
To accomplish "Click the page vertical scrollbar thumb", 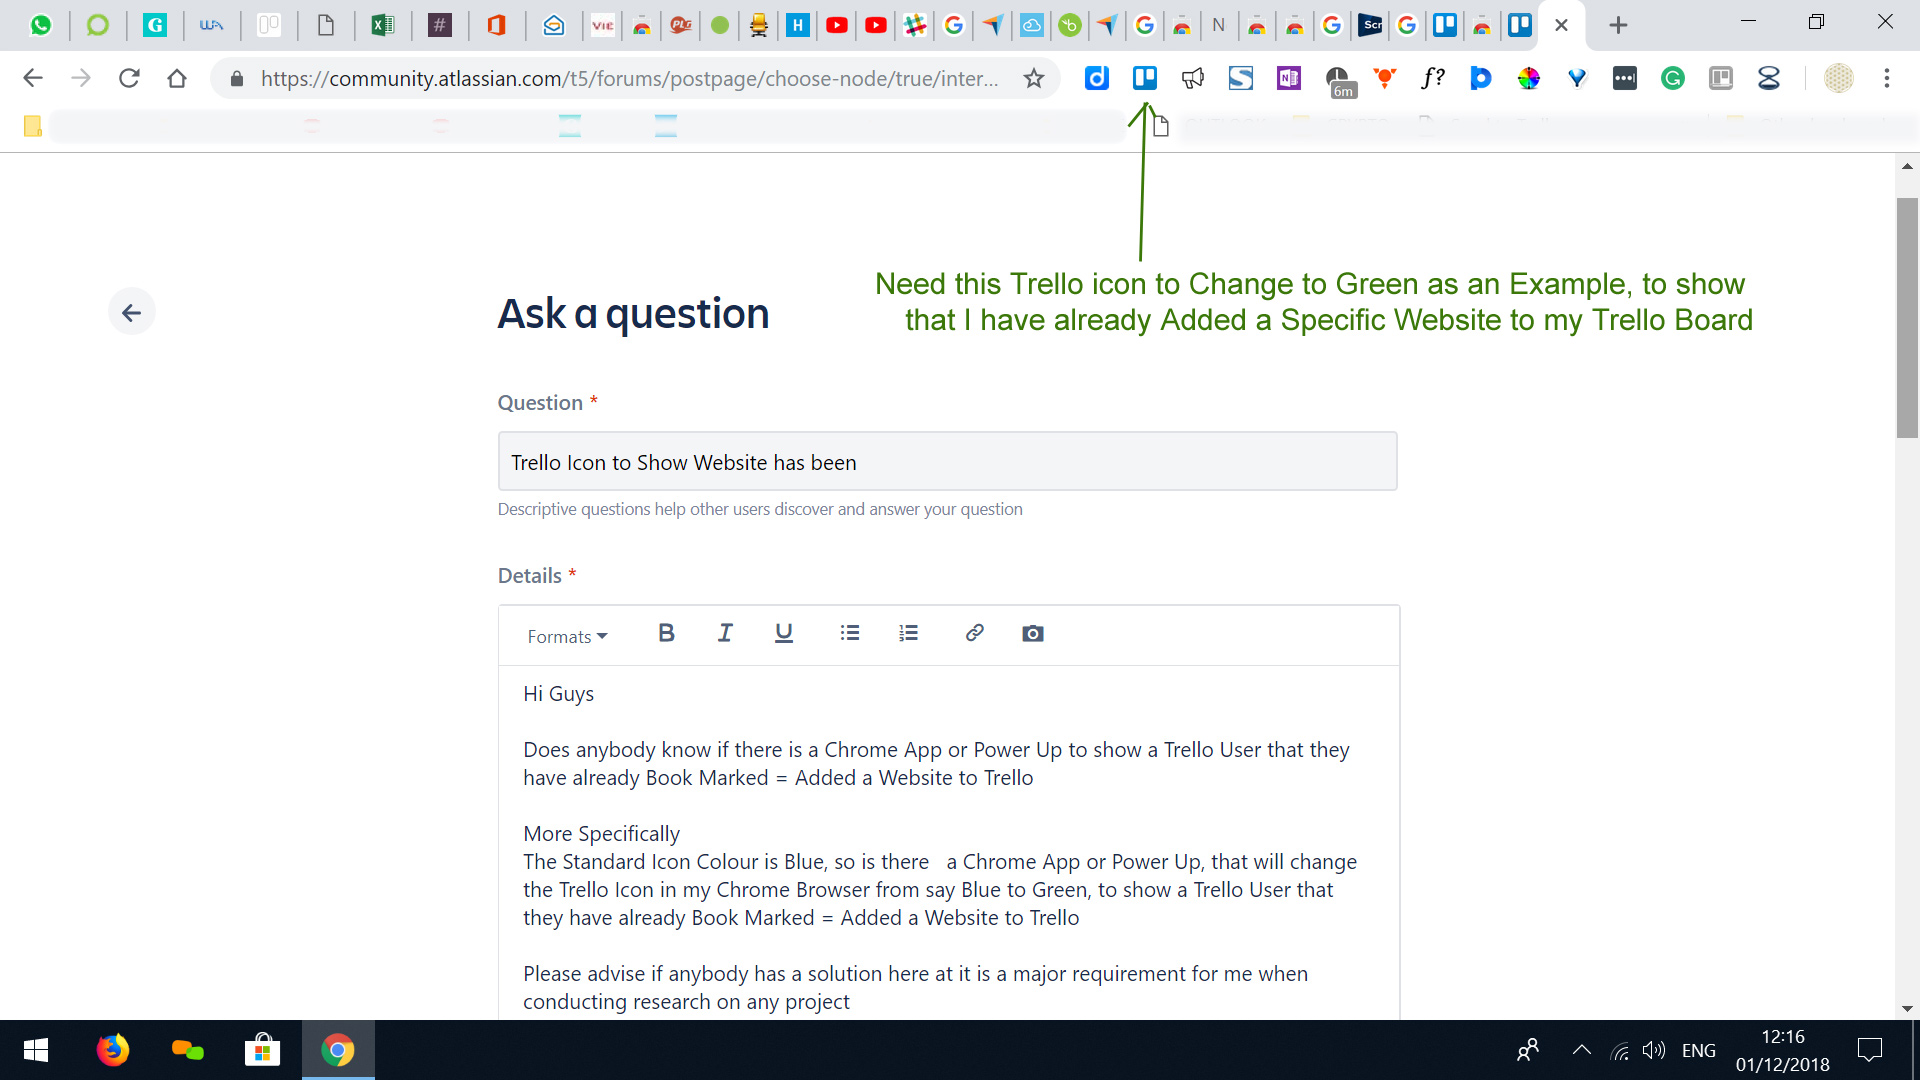I will point(1907,318).
